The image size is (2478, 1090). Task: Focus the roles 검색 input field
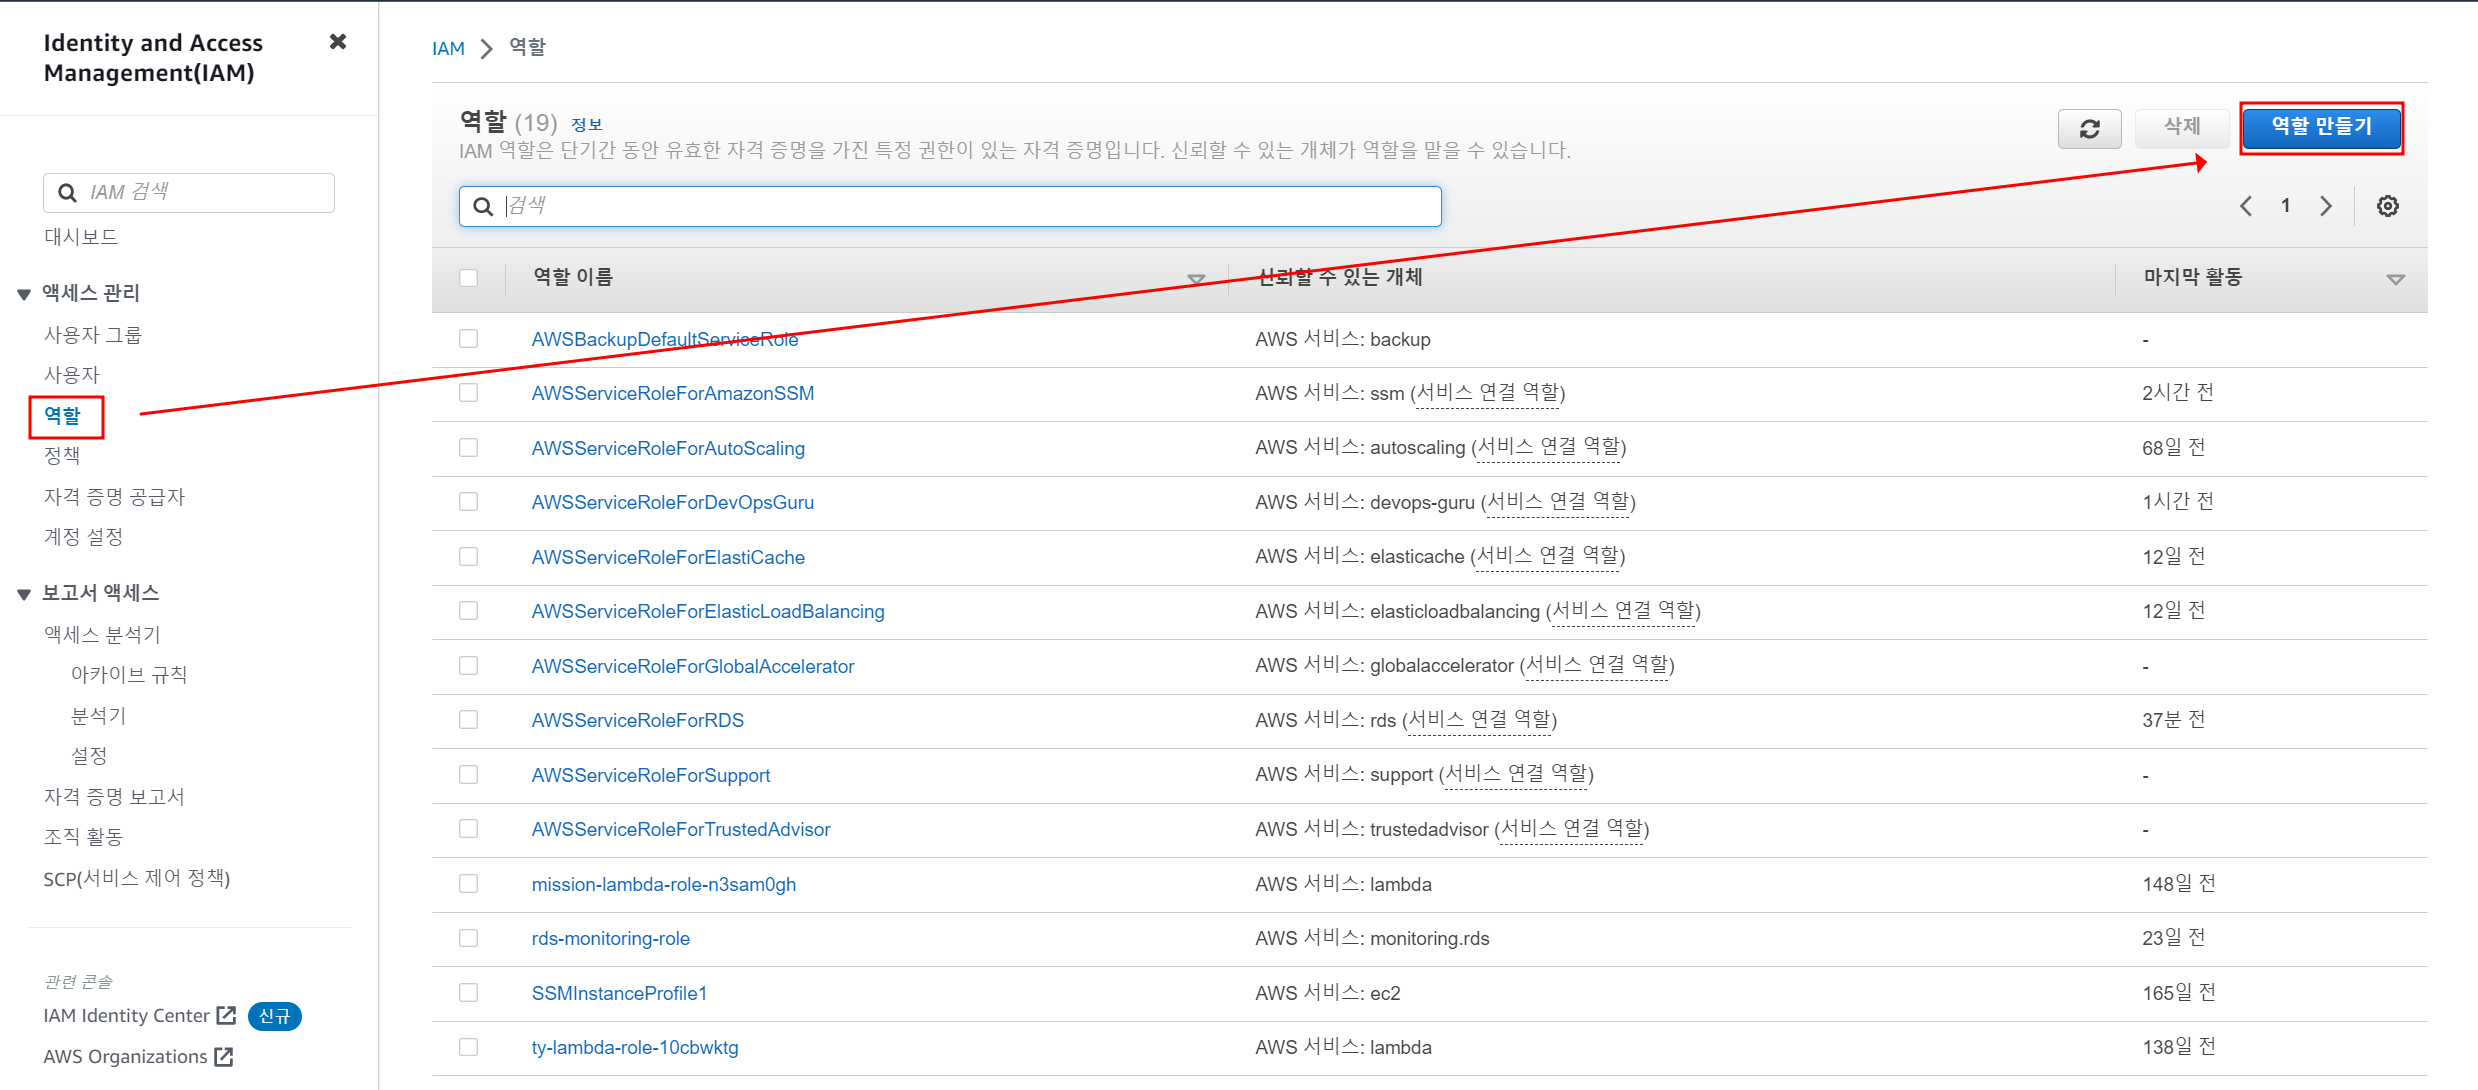[960, 206]
